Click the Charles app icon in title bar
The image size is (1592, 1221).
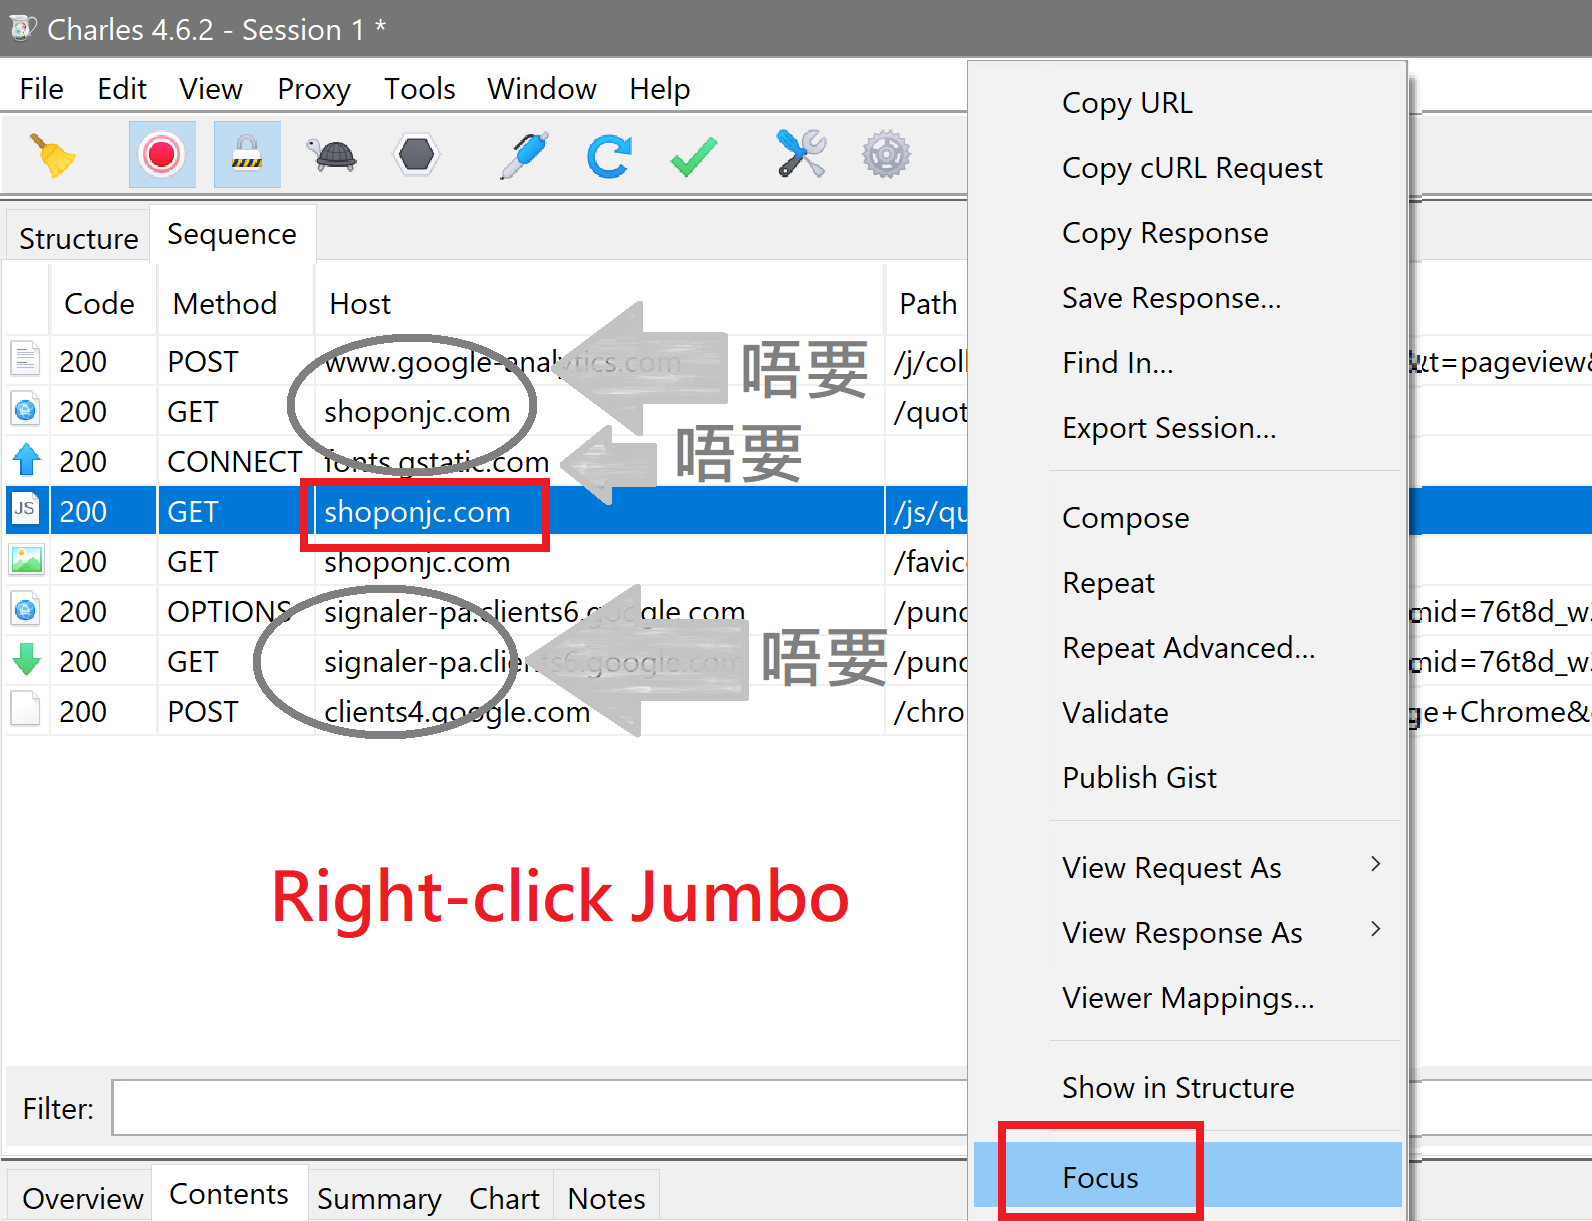coord(22,29)
